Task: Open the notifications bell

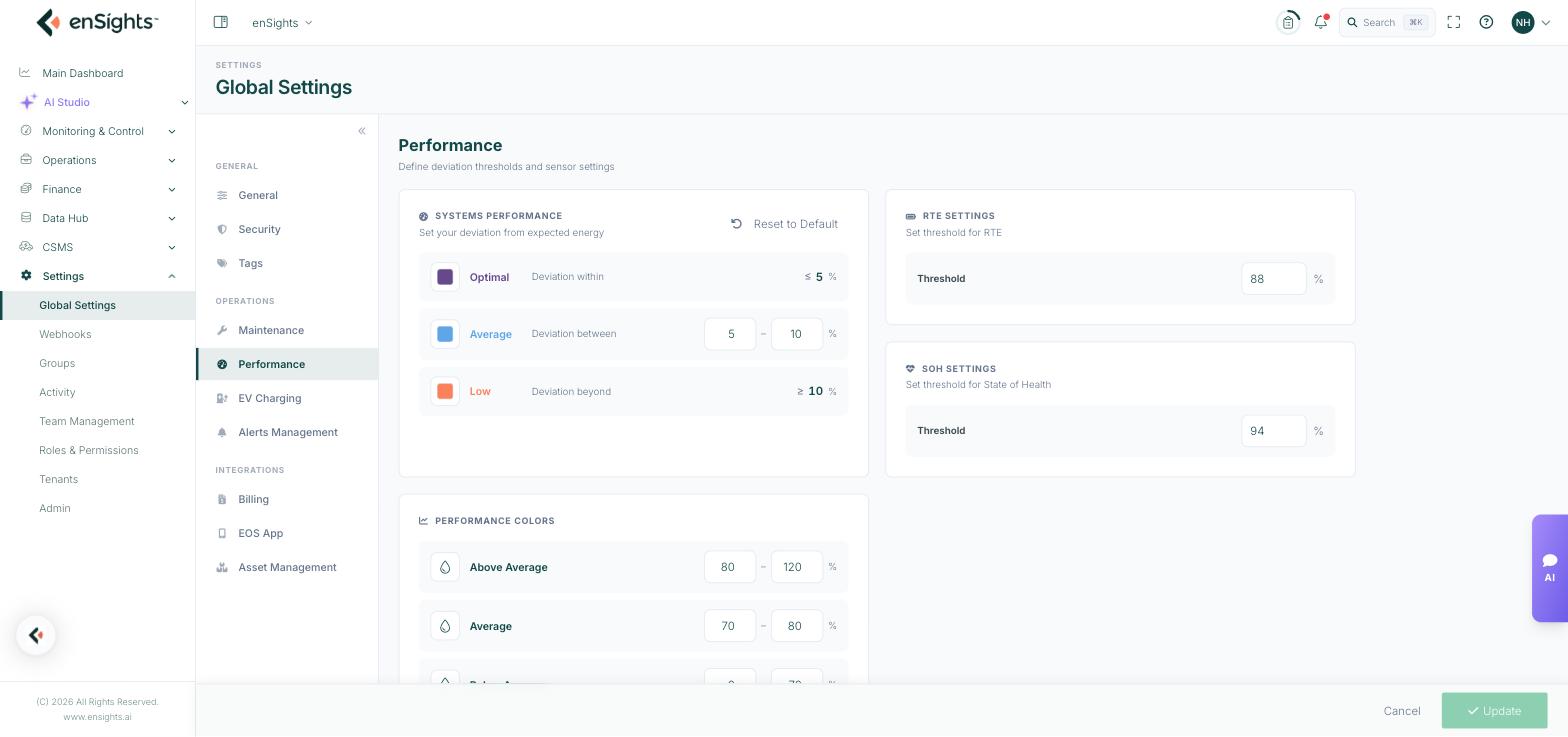Action: coord(1321,22)
